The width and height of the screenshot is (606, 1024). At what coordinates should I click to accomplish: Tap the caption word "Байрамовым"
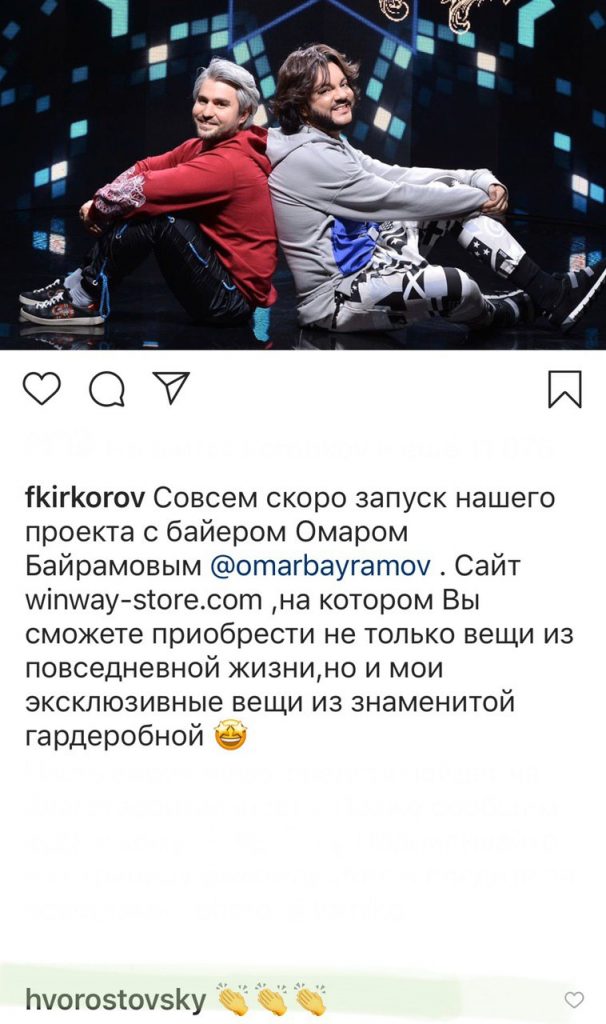click(114, 567)
